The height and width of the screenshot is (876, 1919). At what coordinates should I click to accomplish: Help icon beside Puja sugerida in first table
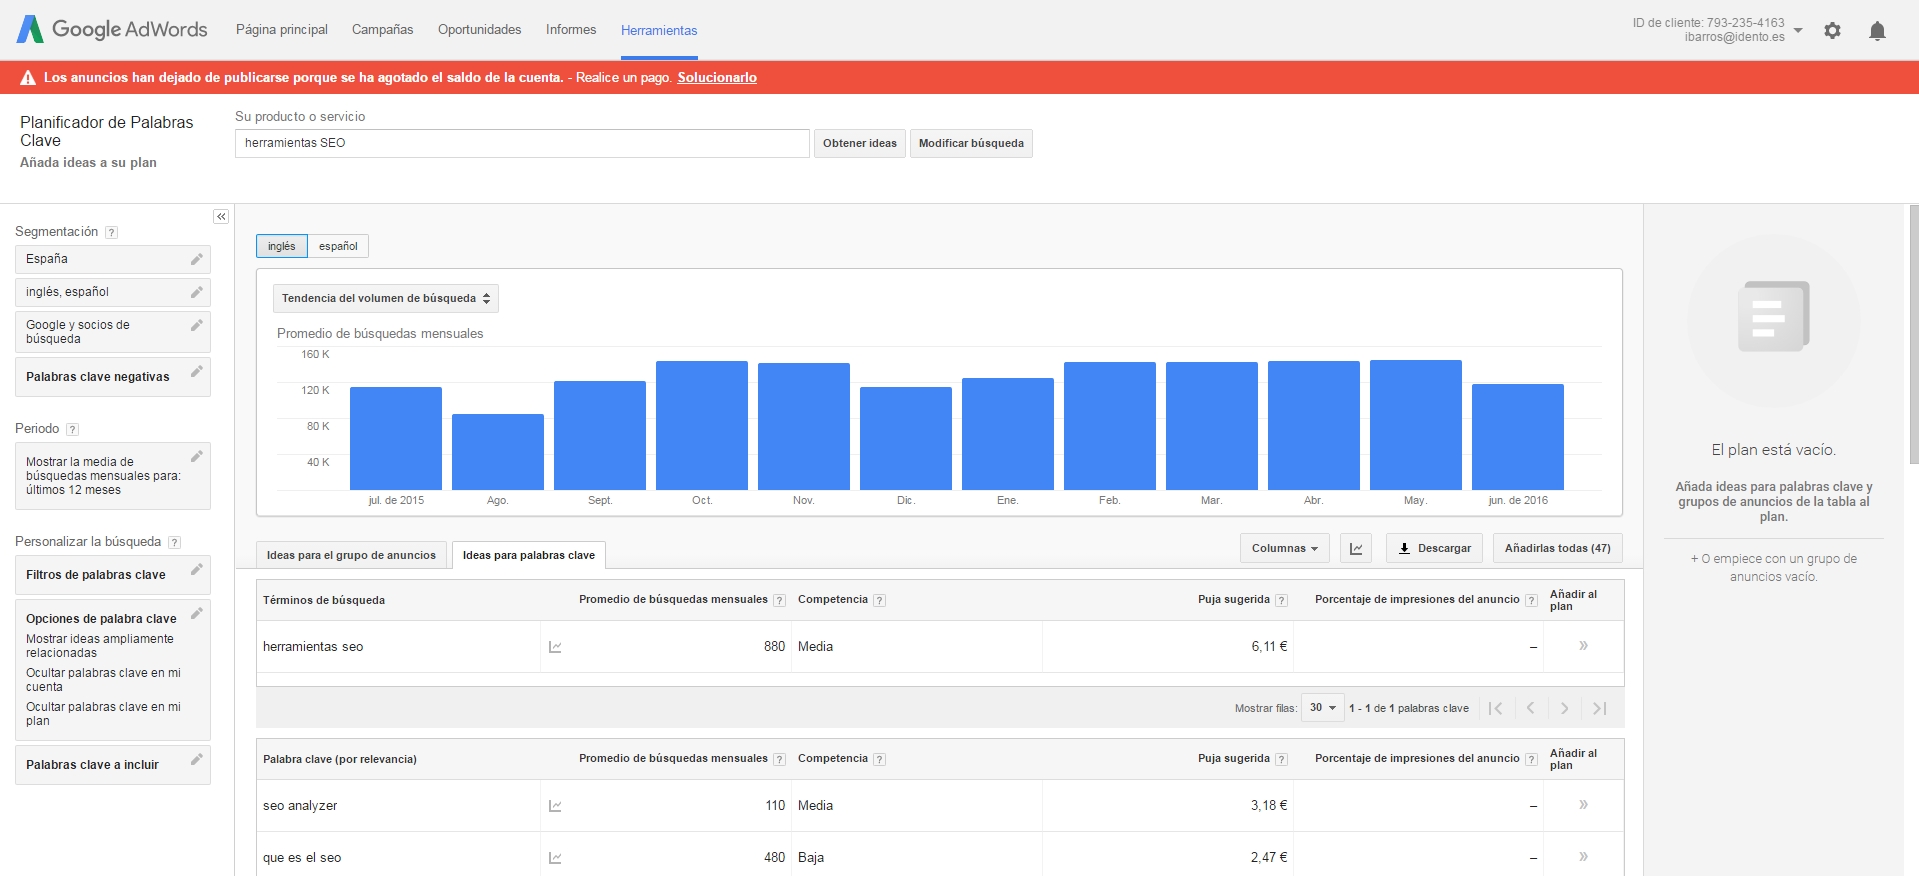click(1281, 600)
